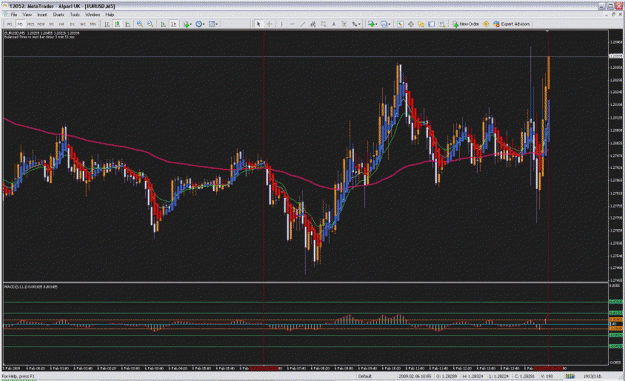Open the Strategy Tester panel

pos(442,24)
